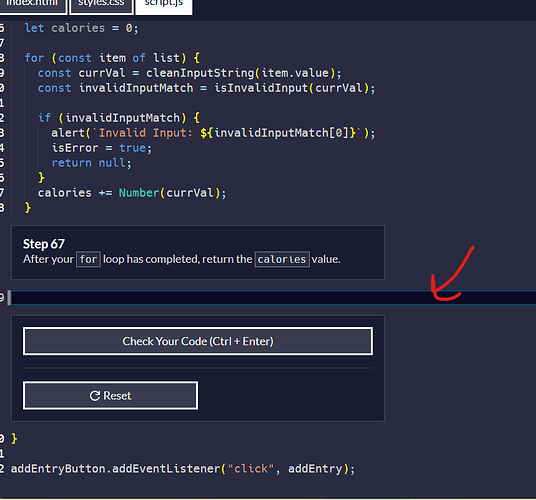This screenshot has height=500, width=536.
Task: Click the cleanInputString call line
Action: click(x=189, y=73)
